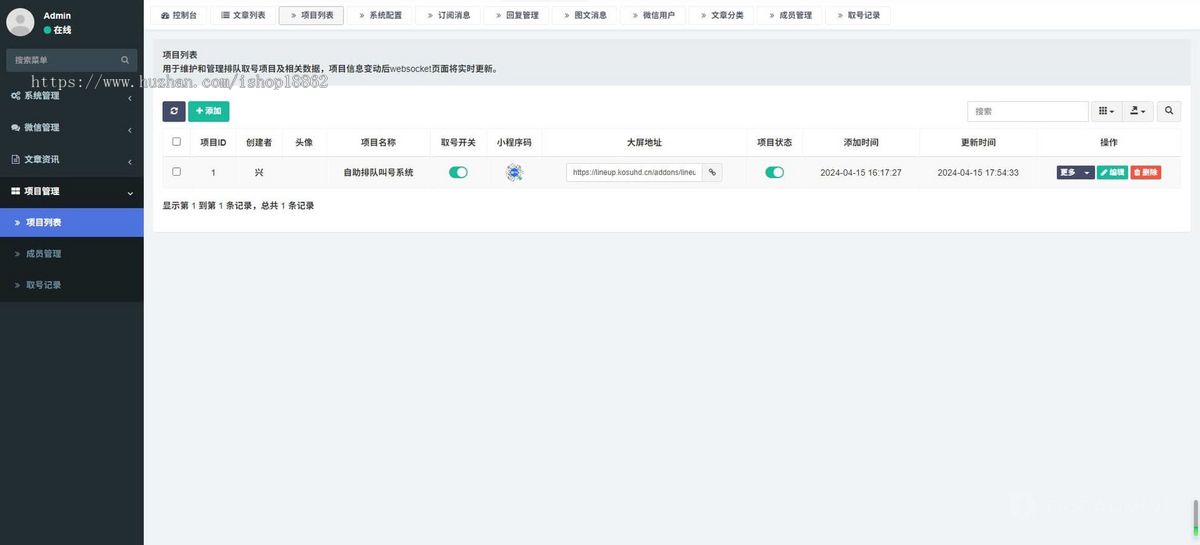Click the red 删除 button
The height and width of the screenshot is (545, 1200).
pyautogui.click(x=1146, y=172)
